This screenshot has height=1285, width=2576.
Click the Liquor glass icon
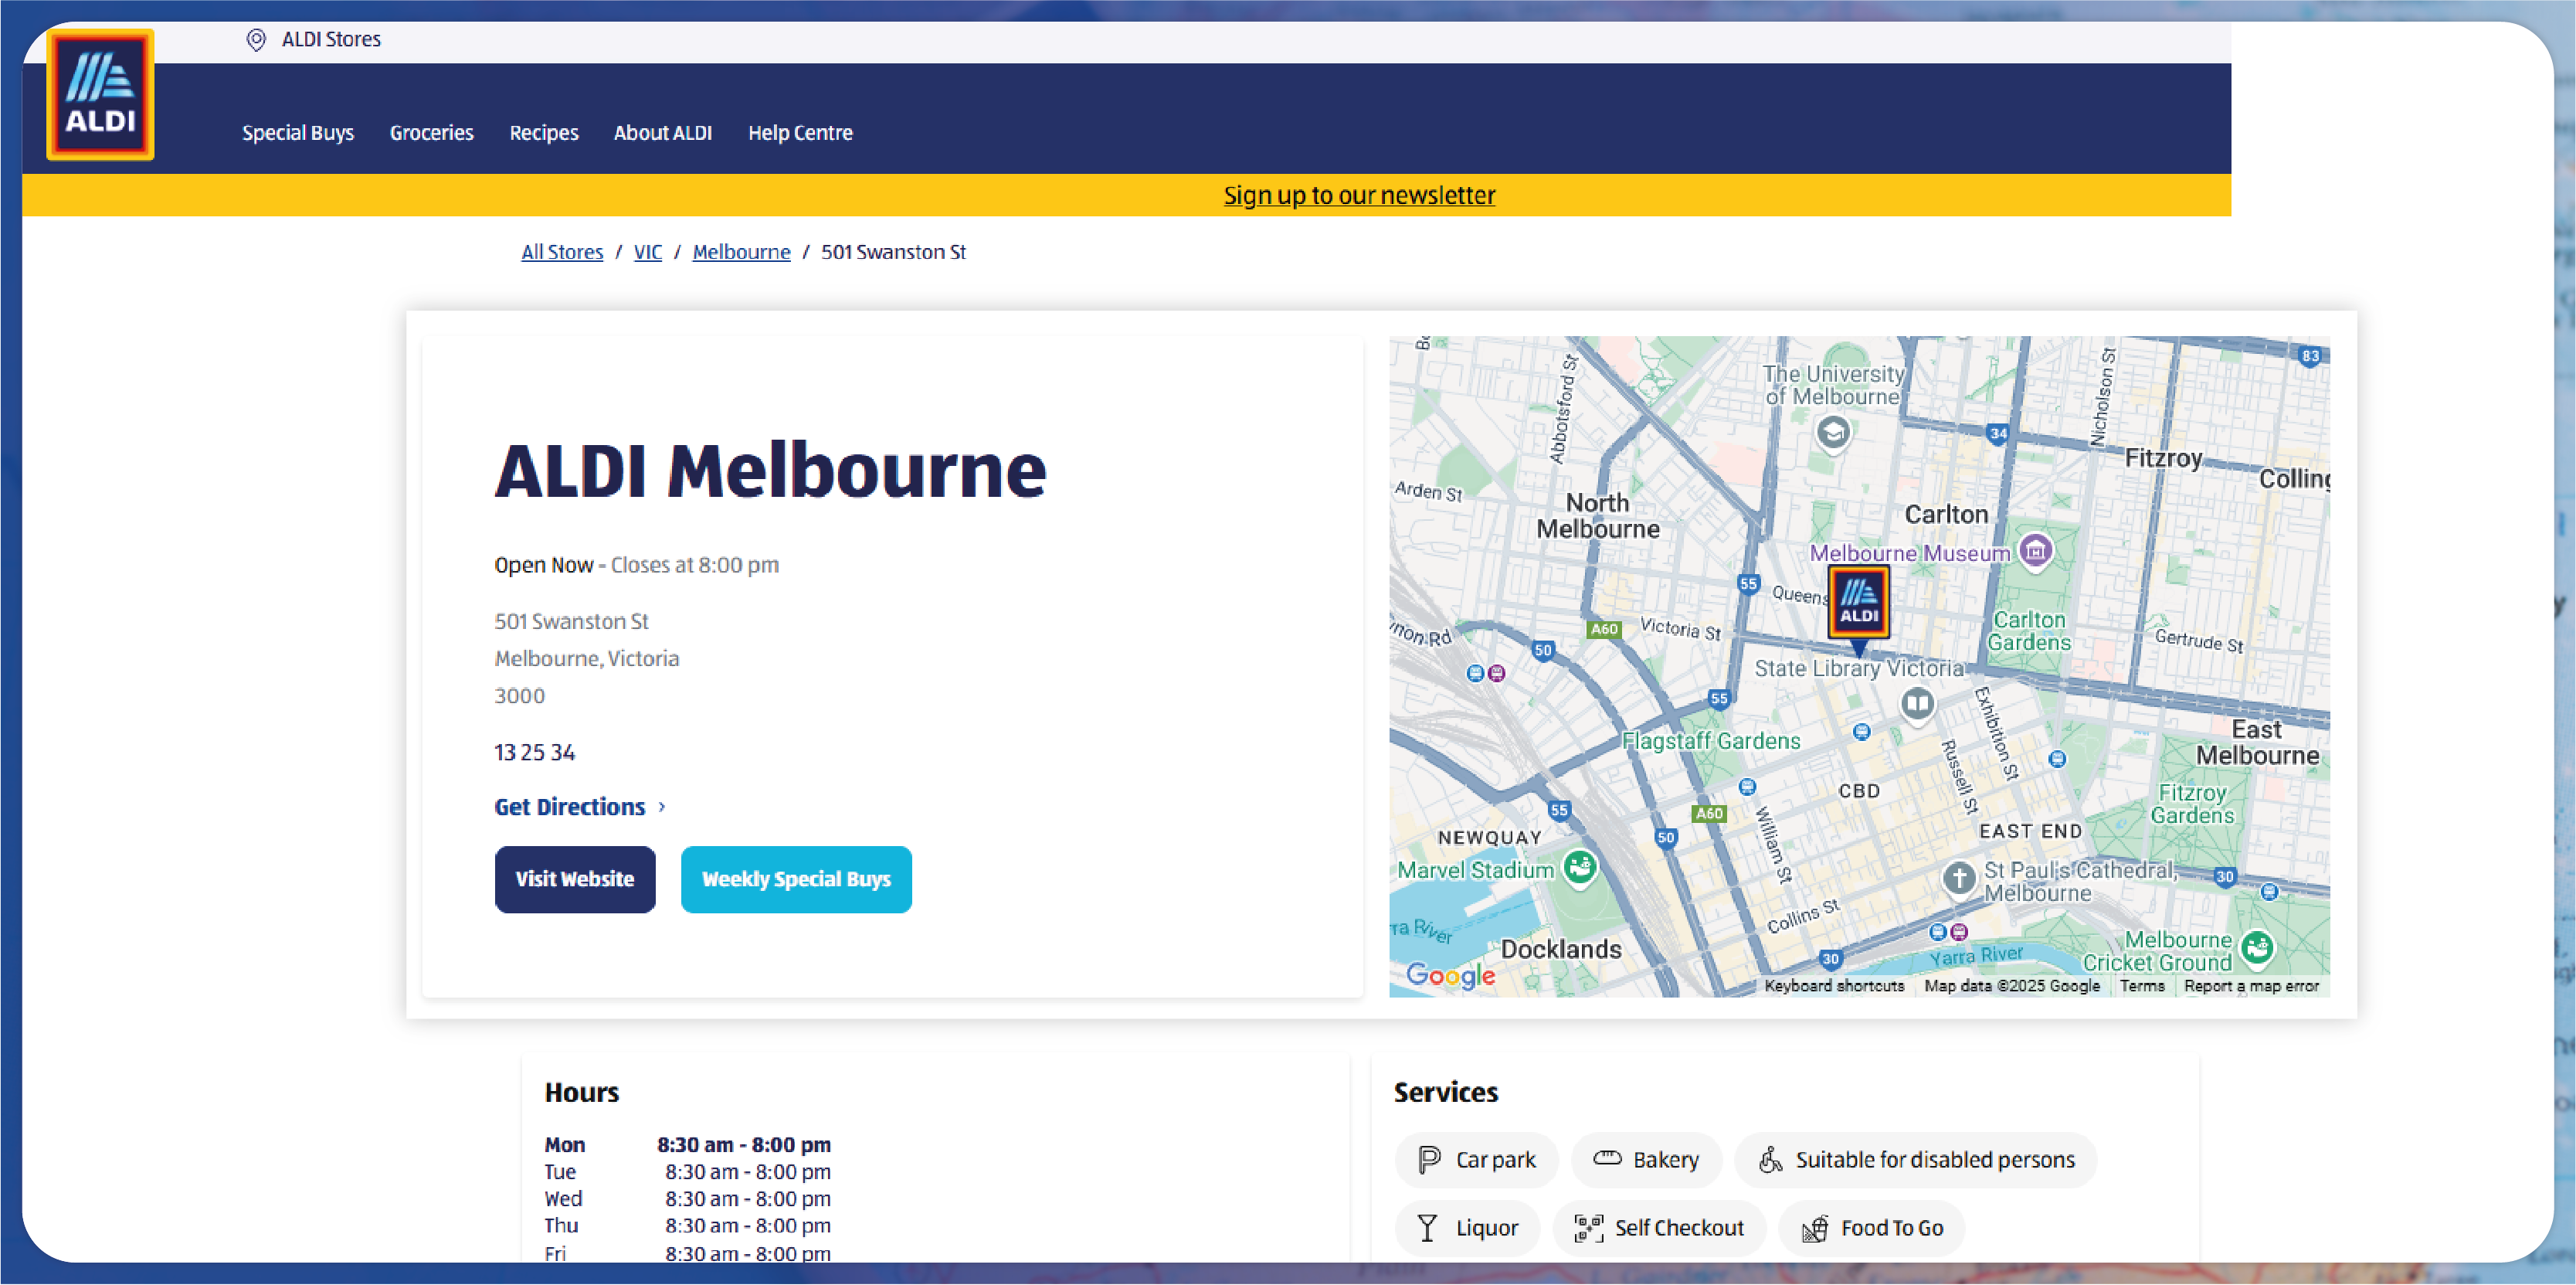pyautogui.click(x=1427, y=1228)
